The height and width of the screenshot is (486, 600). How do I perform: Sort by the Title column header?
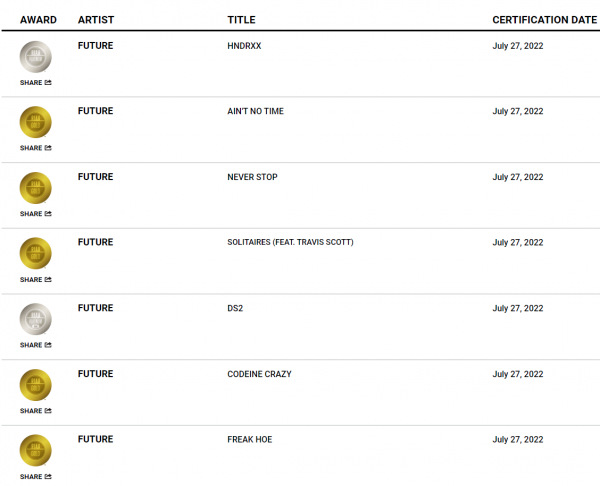click(241, 20)
